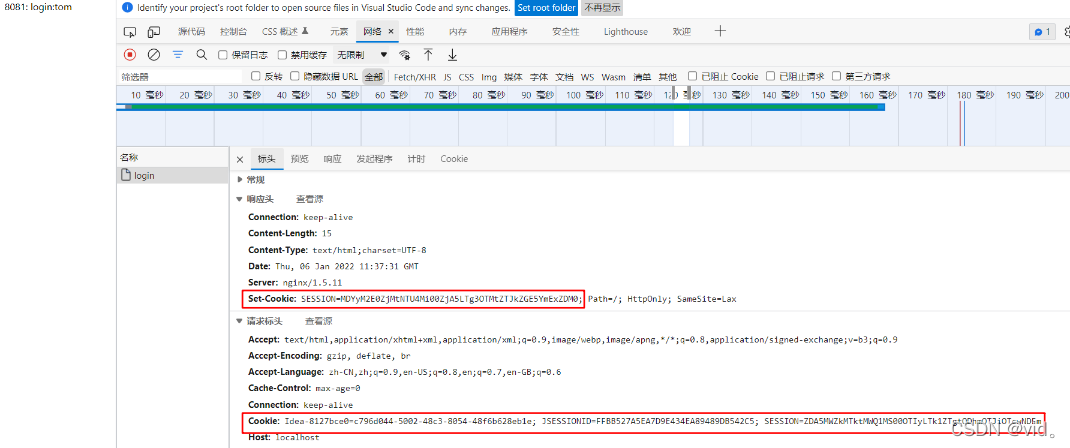Open network conditions wifi-gear icon
Viewport: 1070px width, 448px height.
tap(405, 55)
